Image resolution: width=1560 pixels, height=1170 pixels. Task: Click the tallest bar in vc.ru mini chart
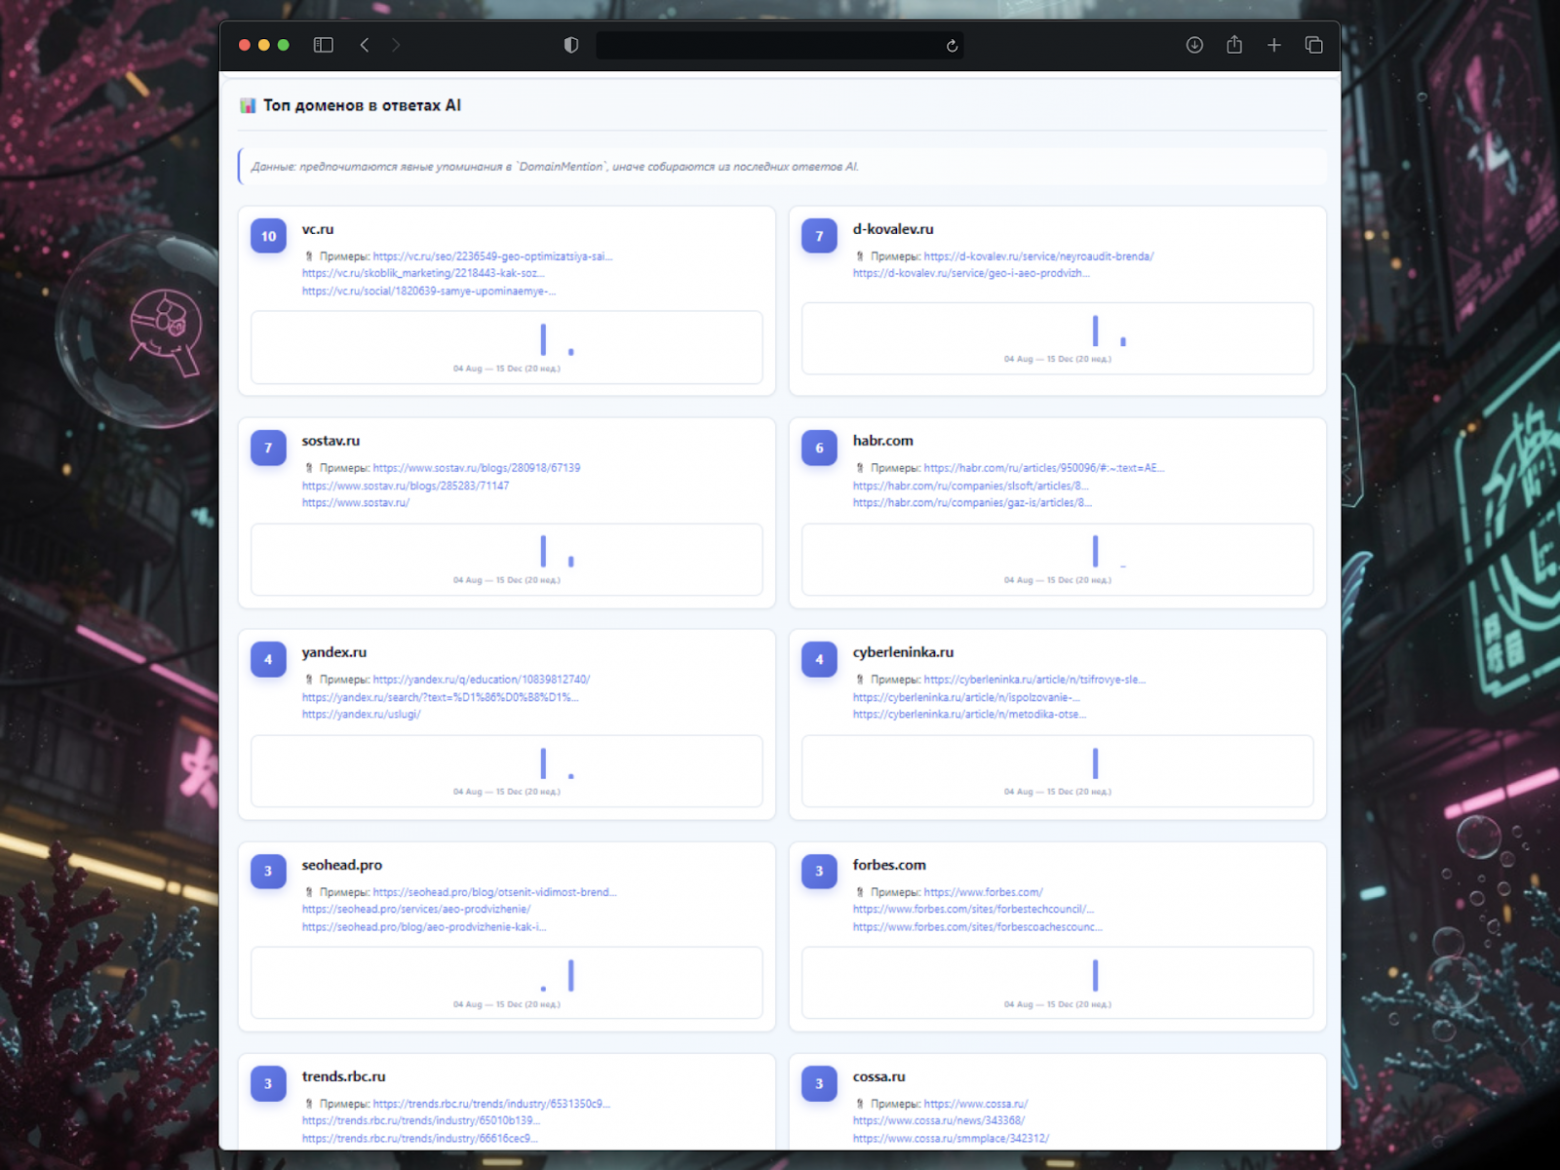(x=543, y=340)
